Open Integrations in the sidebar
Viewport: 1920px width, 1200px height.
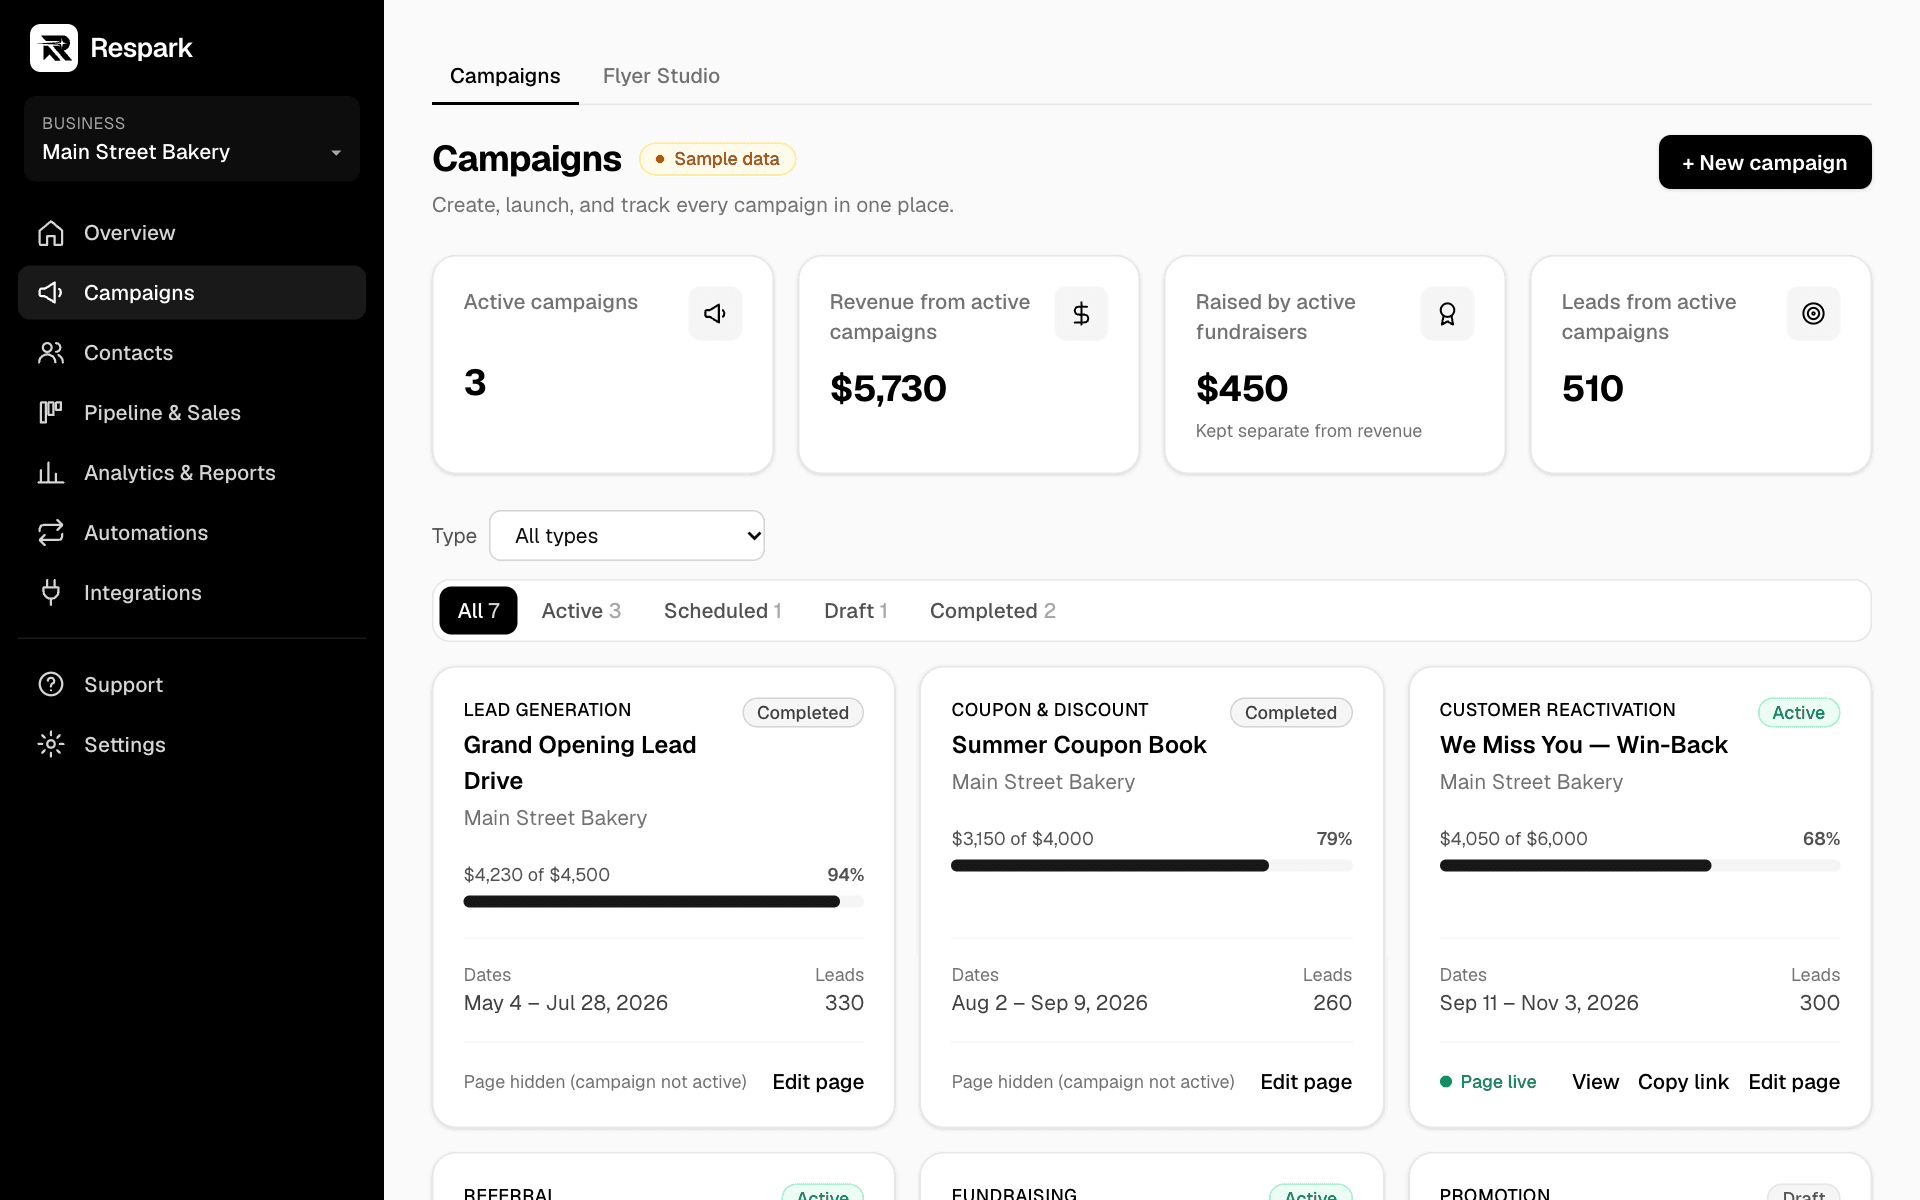pyautogui.click(x=192, y=593)
